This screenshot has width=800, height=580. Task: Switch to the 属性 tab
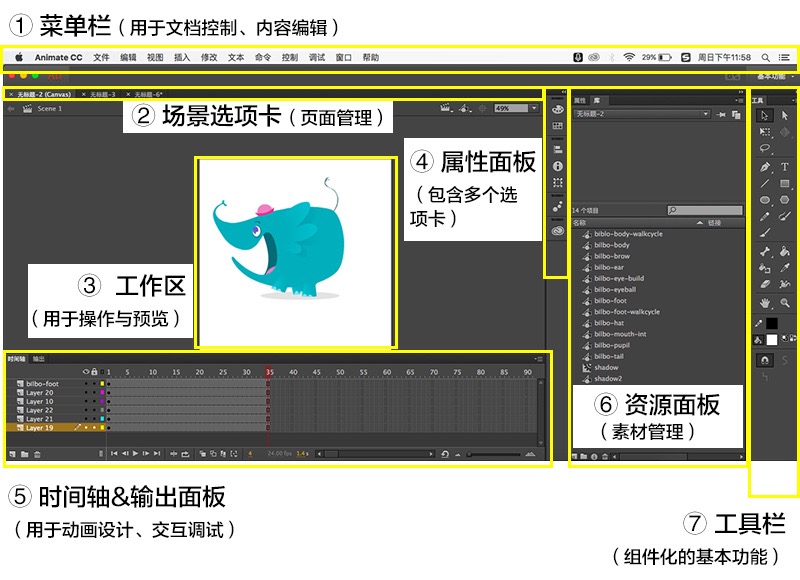(x=580, y=100)
